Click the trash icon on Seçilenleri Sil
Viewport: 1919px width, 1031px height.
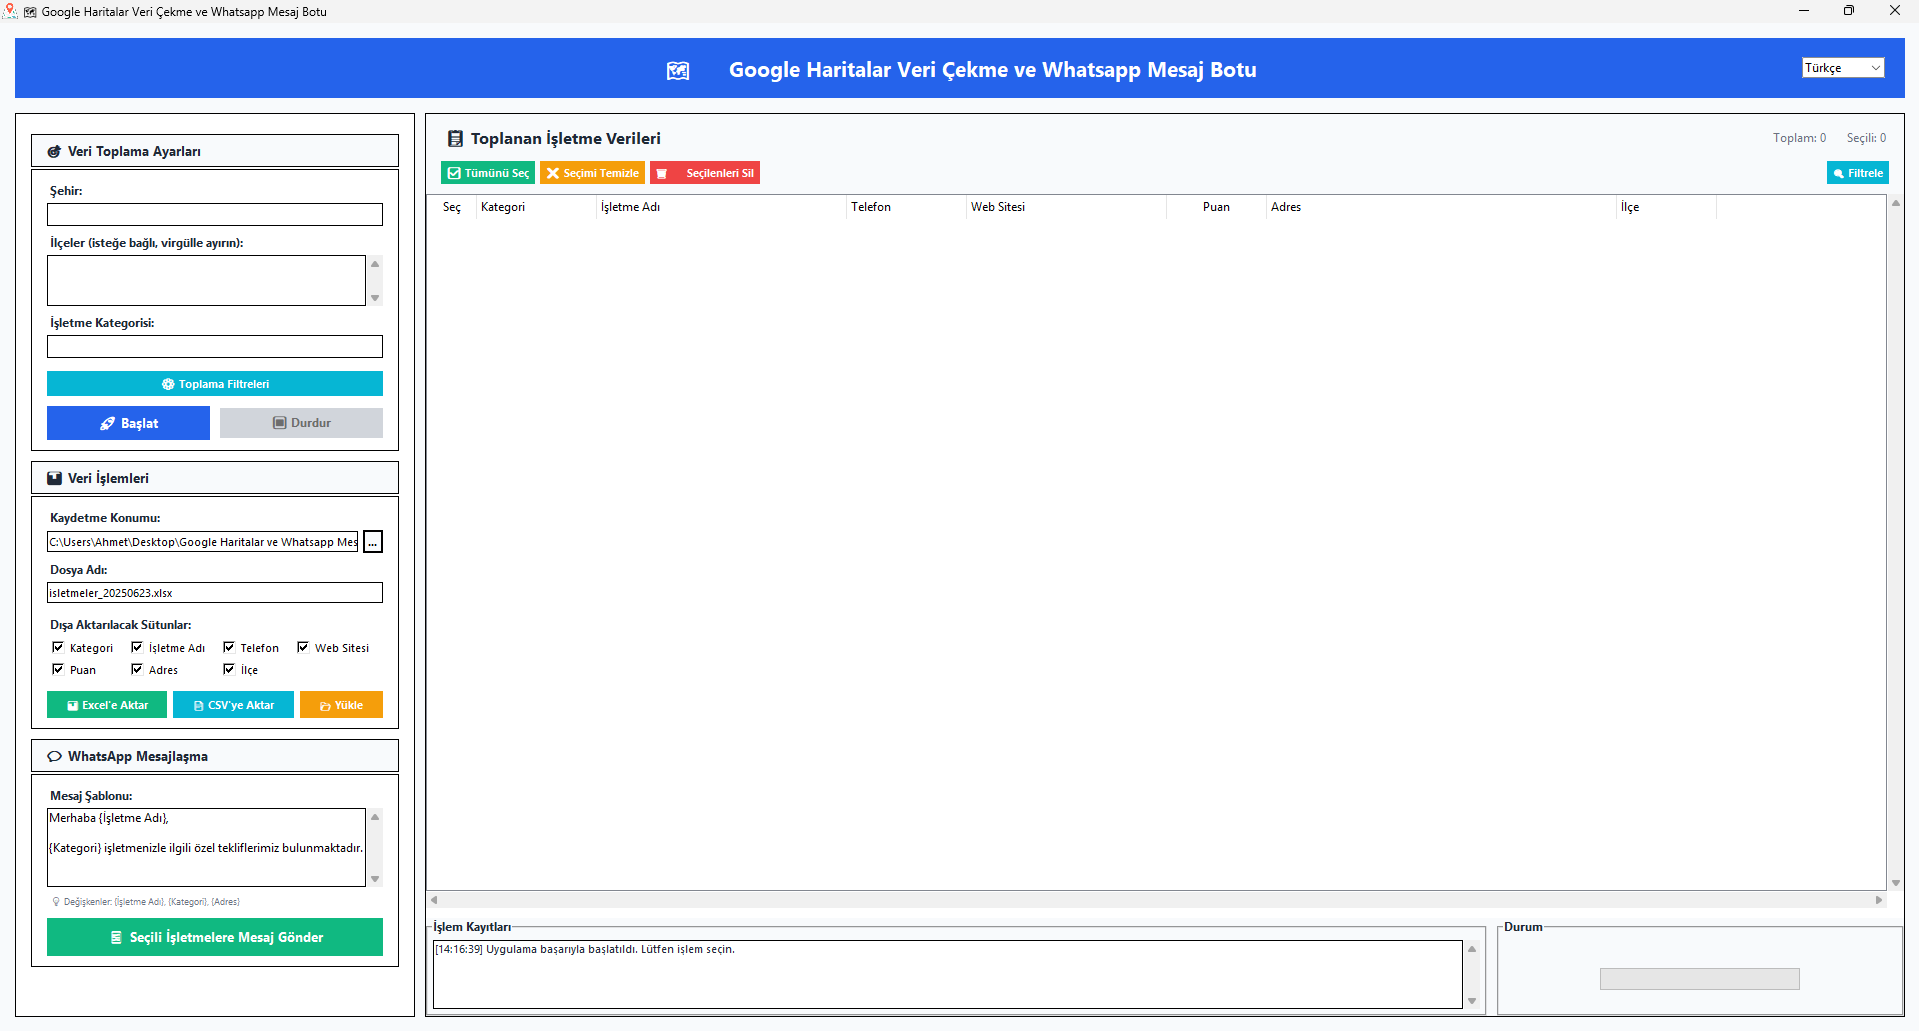pos(661,173)
